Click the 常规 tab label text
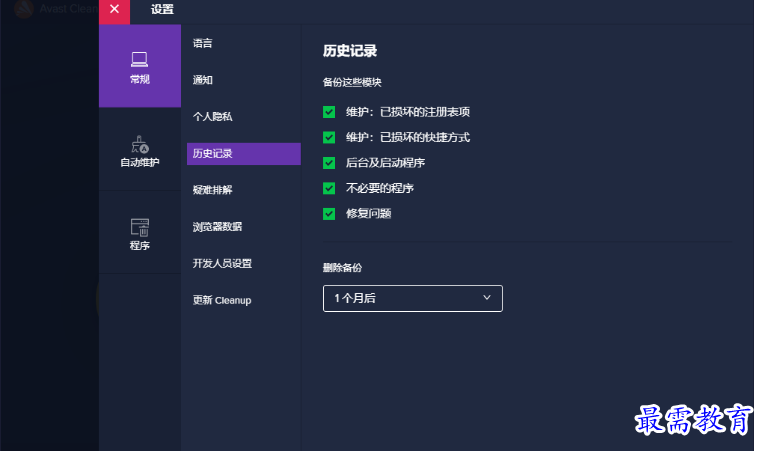 point(139,79)
